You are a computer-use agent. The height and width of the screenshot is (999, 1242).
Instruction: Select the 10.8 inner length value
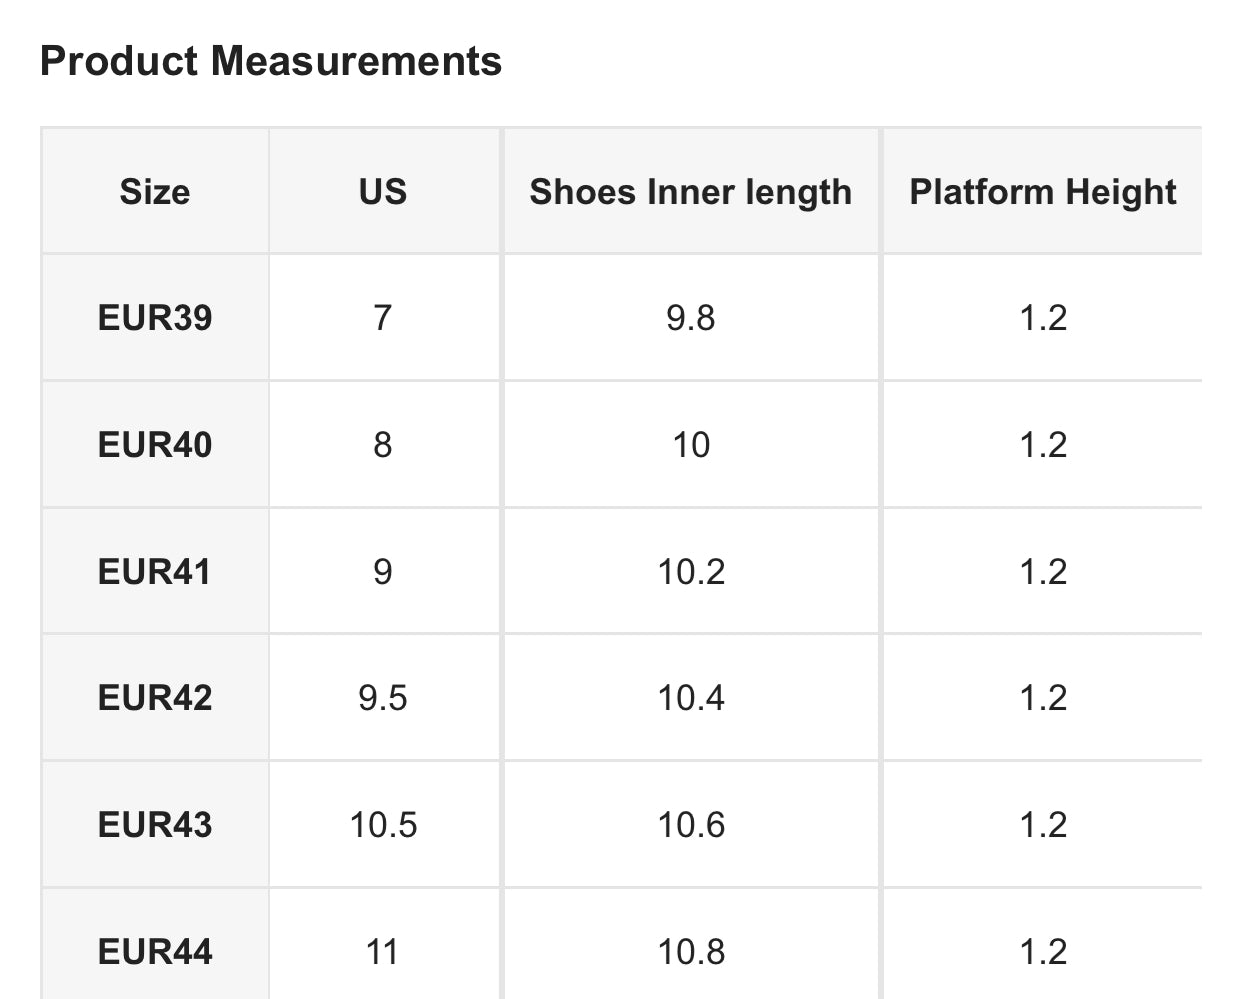point(690,951)
